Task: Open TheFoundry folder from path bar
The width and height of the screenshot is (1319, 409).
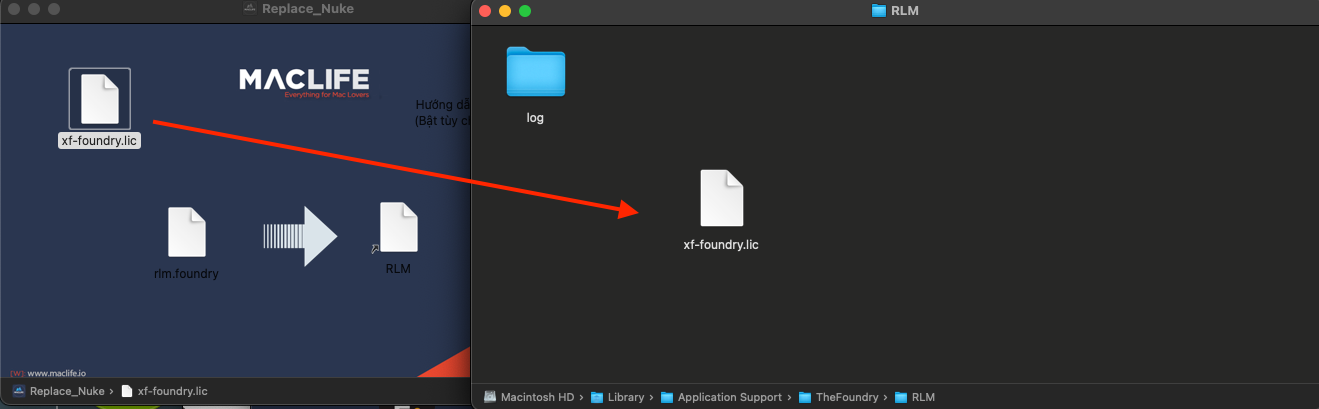Action: pyautogui.click(x=846, y=397)
